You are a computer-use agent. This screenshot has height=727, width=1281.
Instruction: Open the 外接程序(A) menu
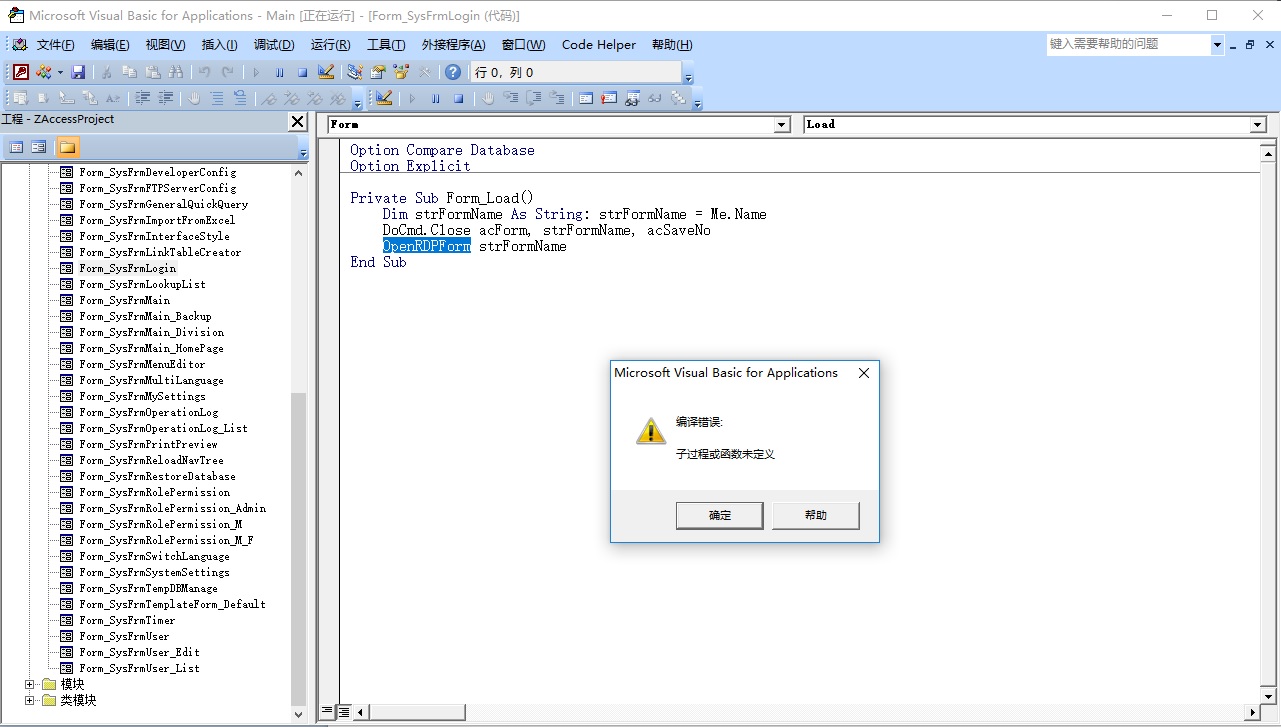(x=453, y=45)
